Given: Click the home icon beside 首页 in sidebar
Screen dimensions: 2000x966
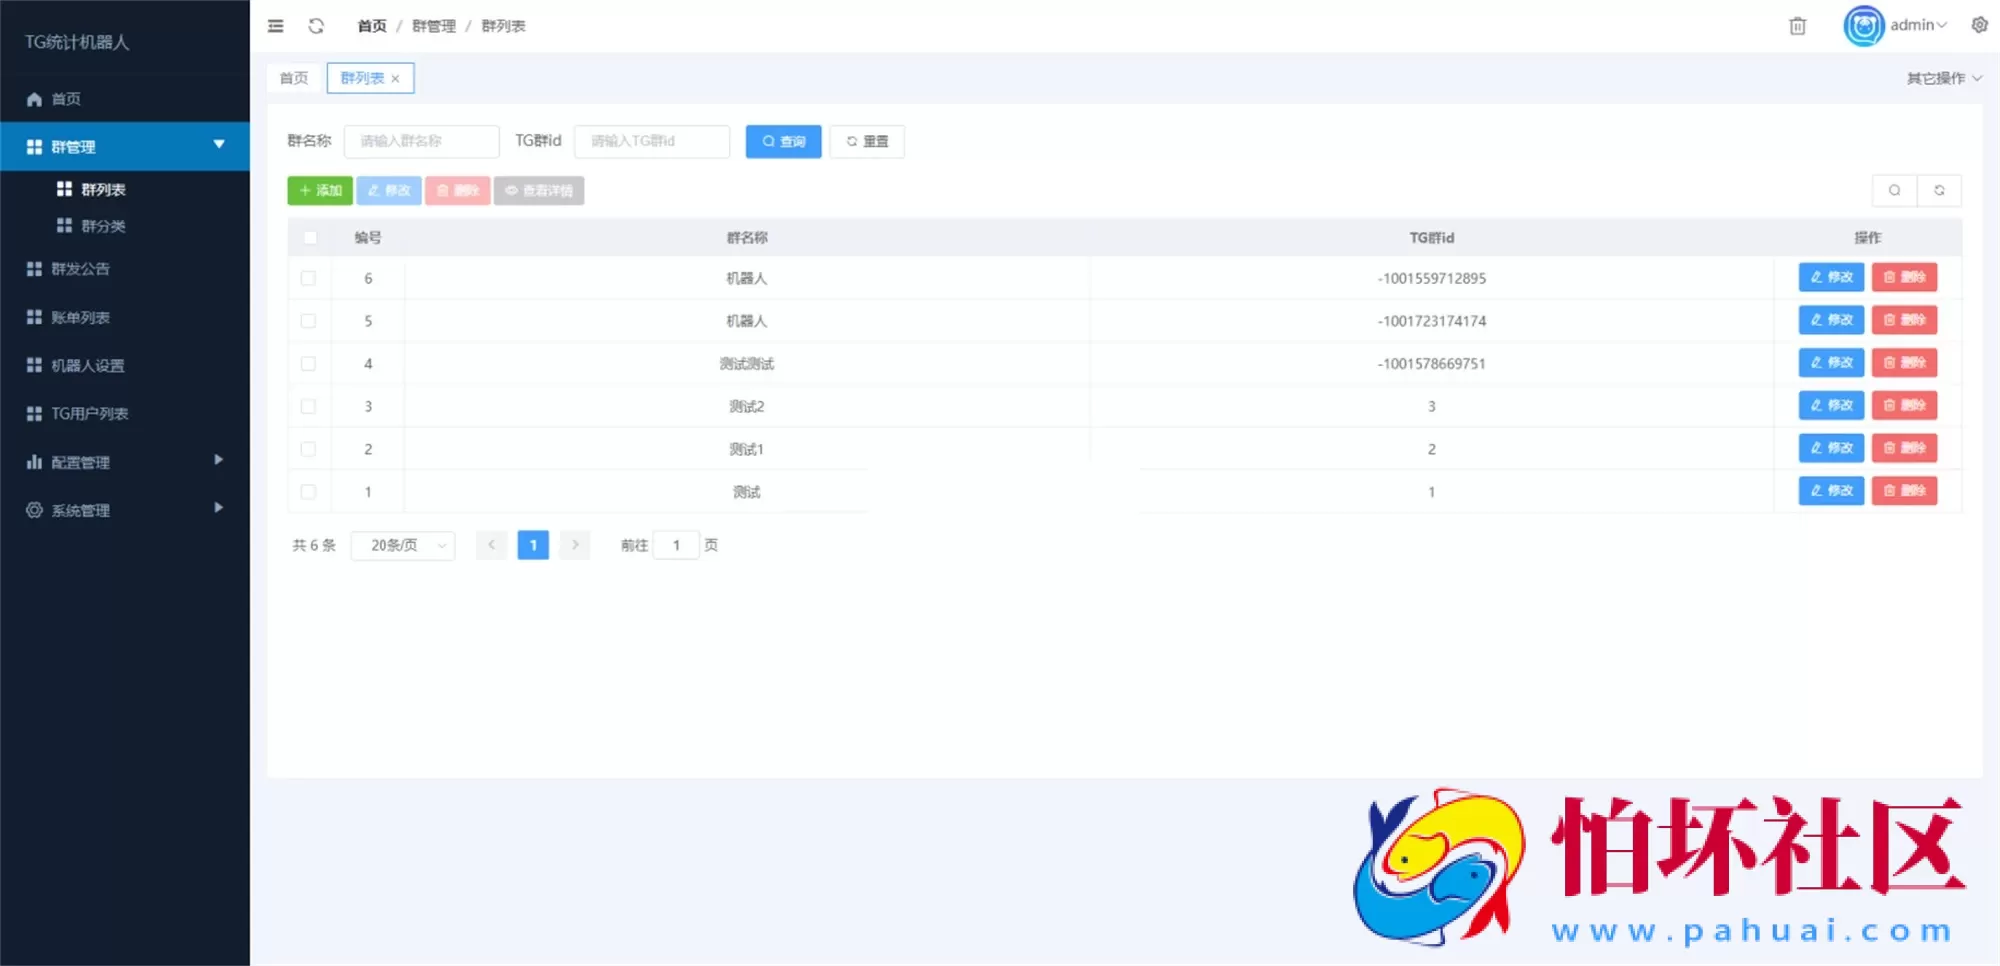Looking at the screenshot, I should (31, 99).
